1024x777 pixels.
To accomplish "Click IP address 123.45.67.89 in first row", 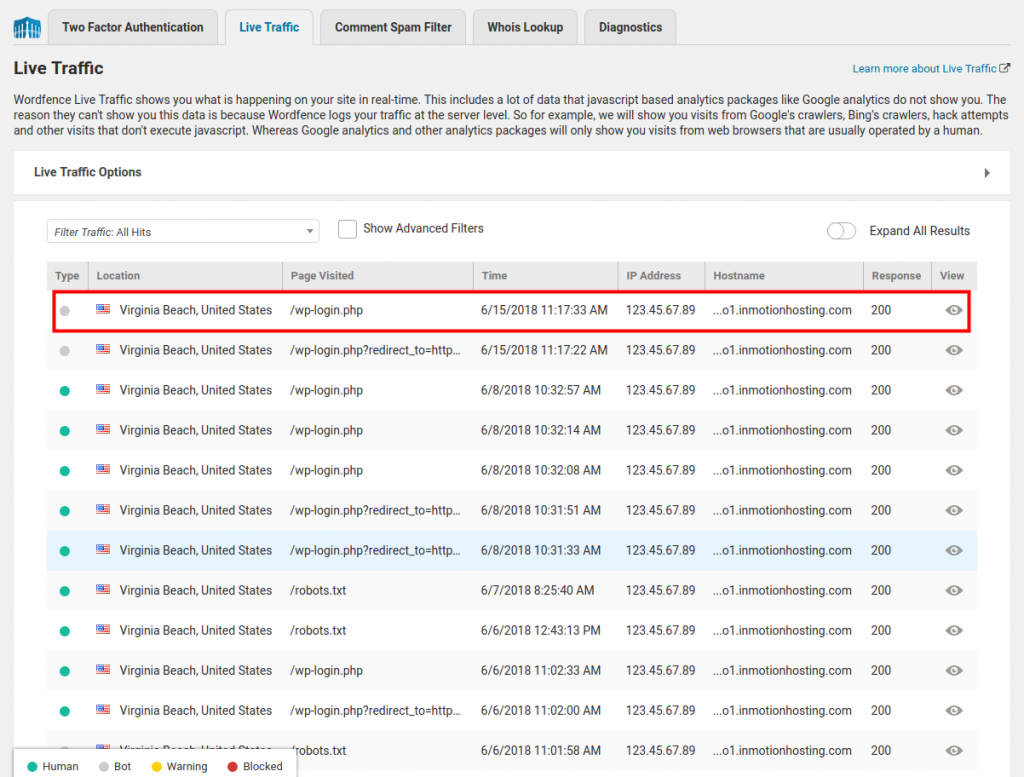I will click(660, 310).
